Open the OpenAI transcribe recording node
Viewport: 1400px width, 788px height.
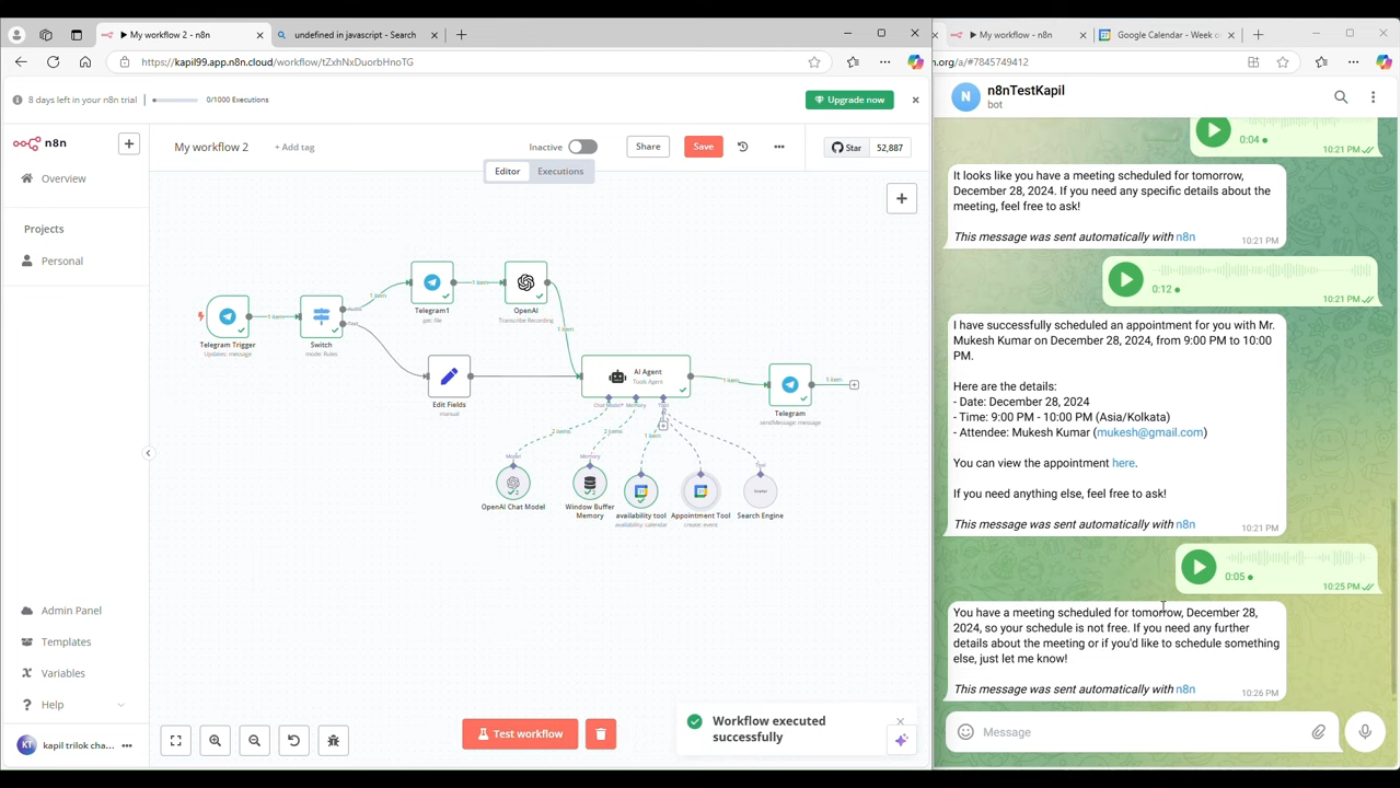(x=526, y=283)
